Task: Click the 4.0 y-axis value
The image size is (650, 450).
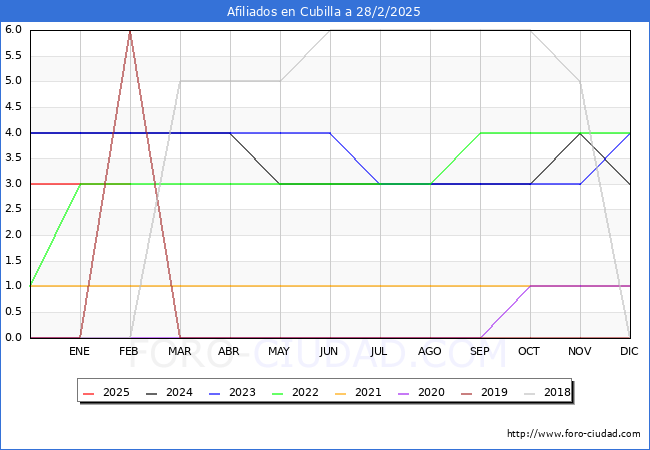Action: pyautogui.click(x=13, y=133)
